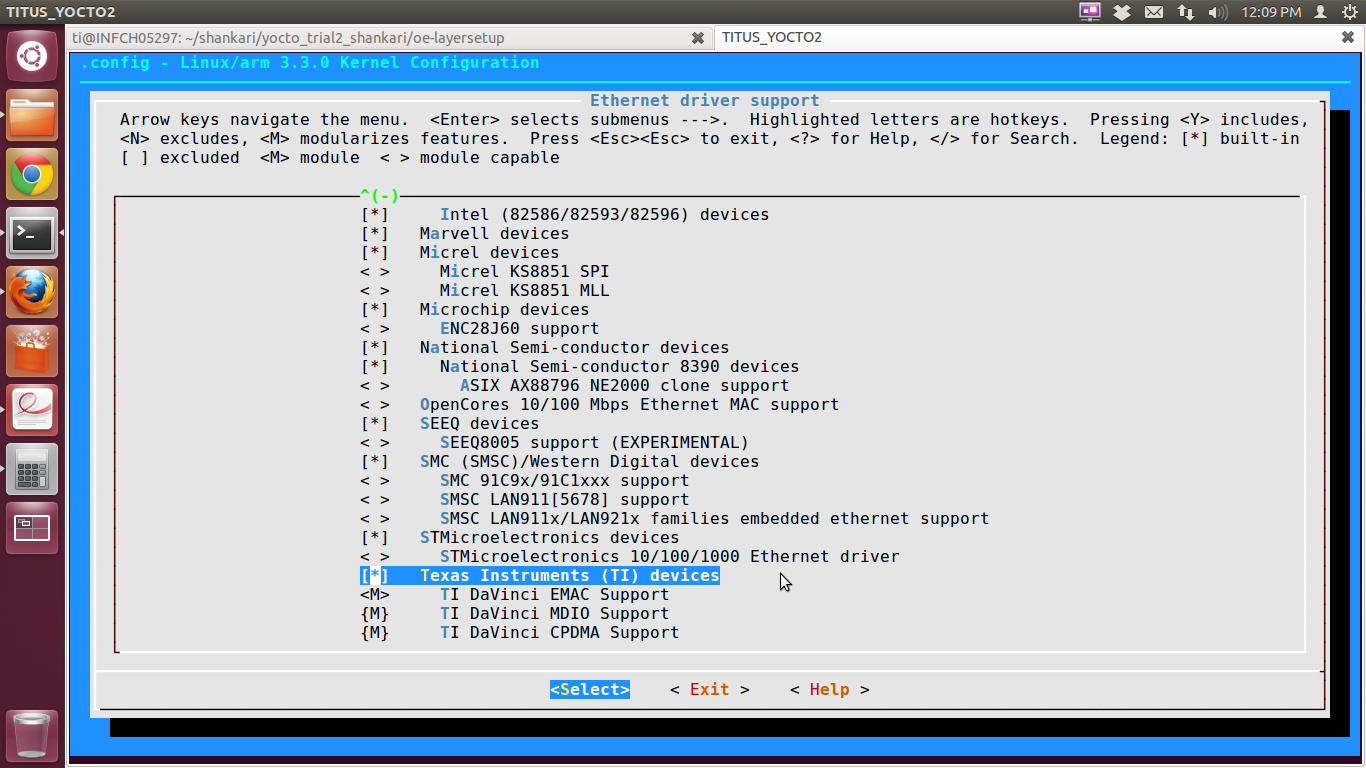
Task: Open the PDF document viewer launcher icon
Action: click(32, 411)
